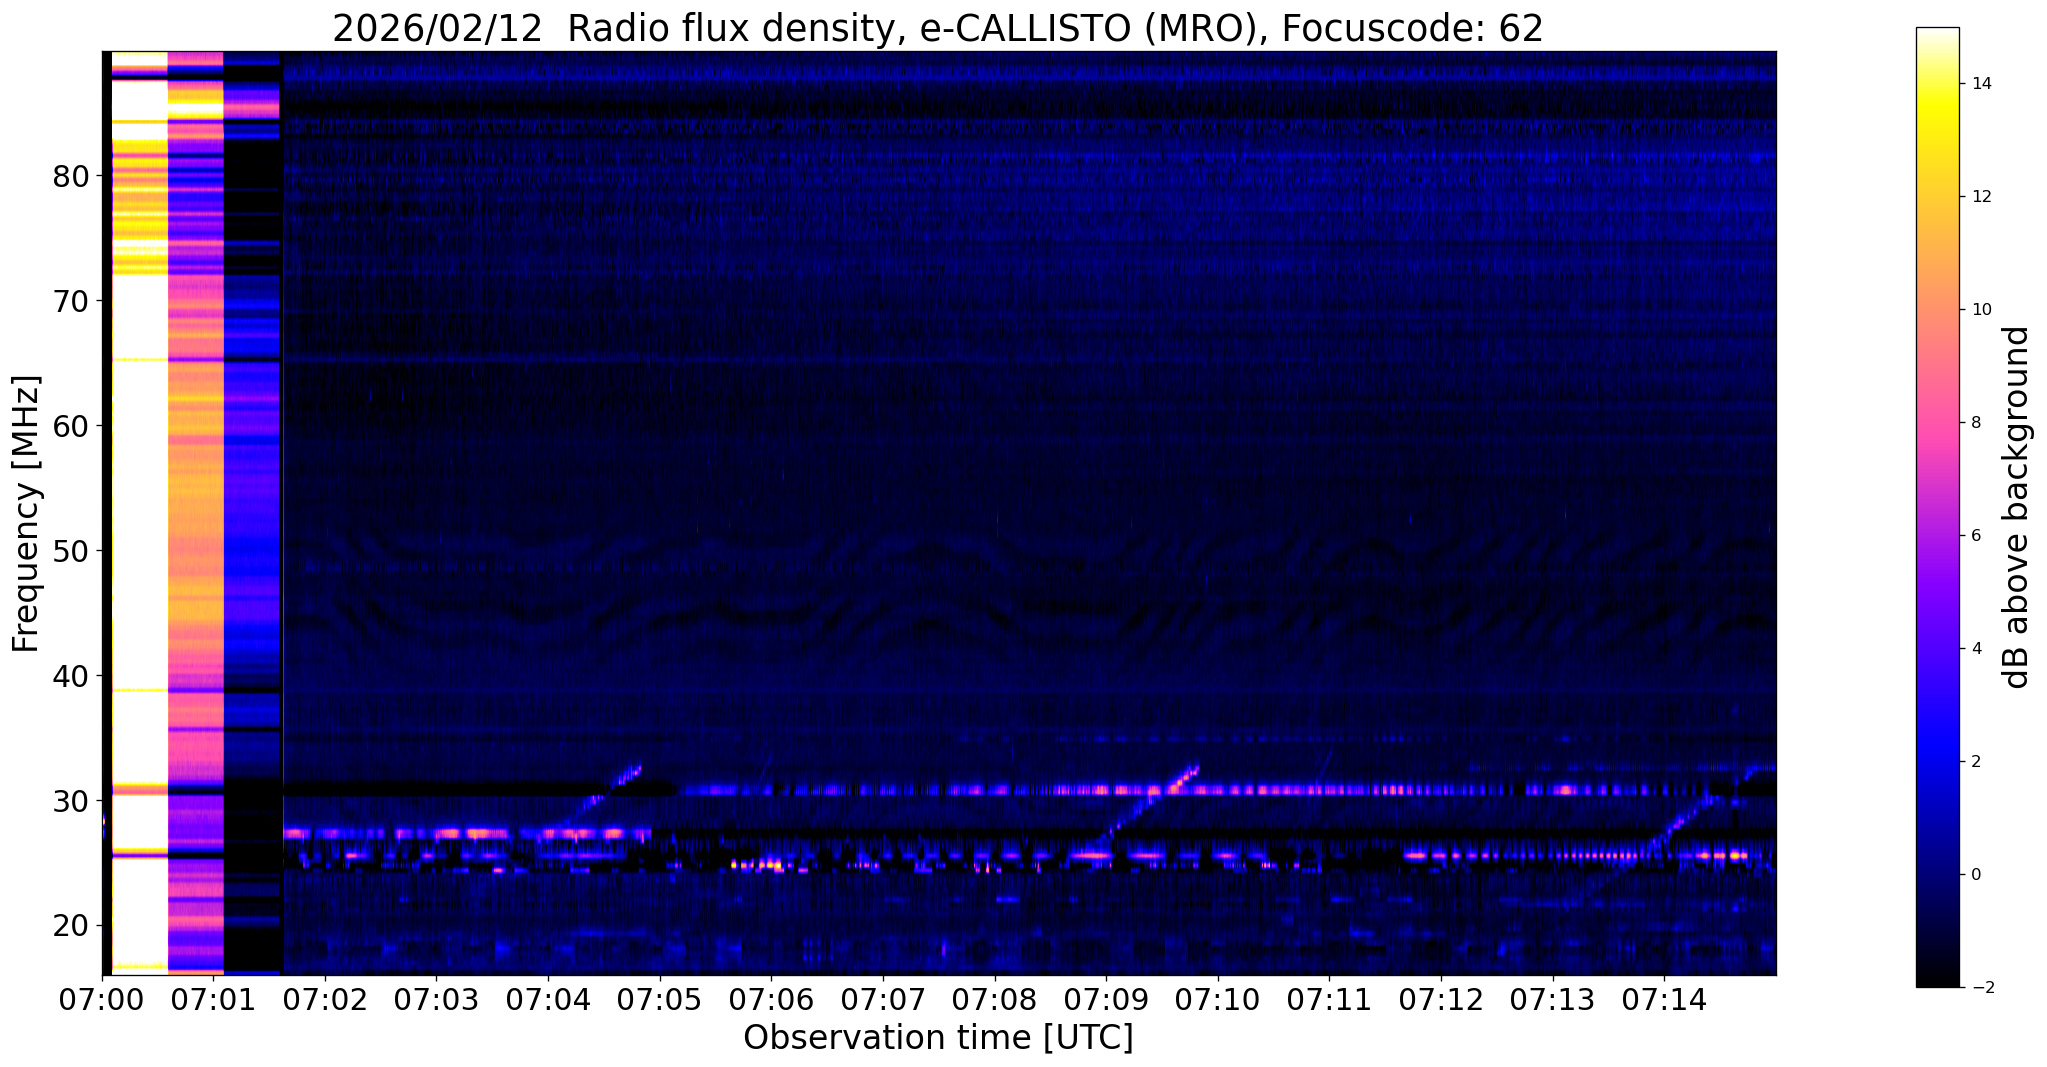Image resolution: width=2047 pixels, height=1067 pixels.
Task: Click the 07:06 time tick label
Action: pos(771,999)
